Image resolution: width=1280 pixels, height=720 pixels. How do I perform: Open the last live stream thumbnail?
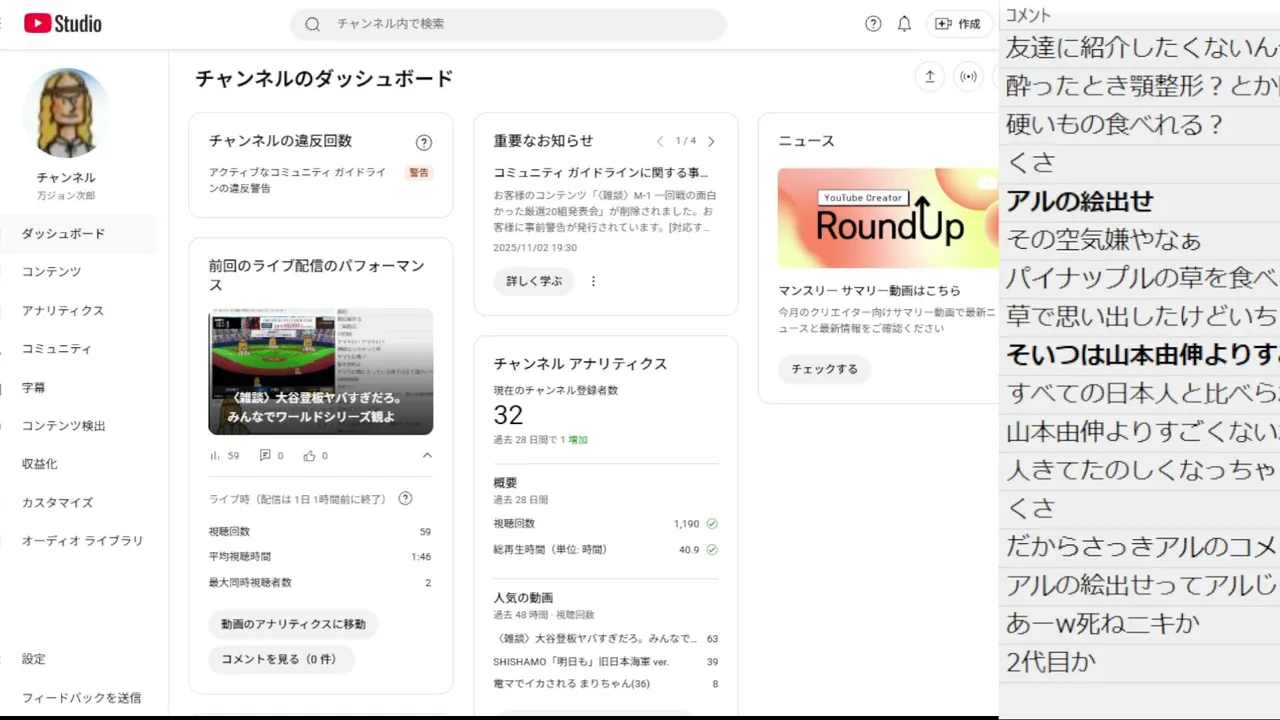click(321, 372)
